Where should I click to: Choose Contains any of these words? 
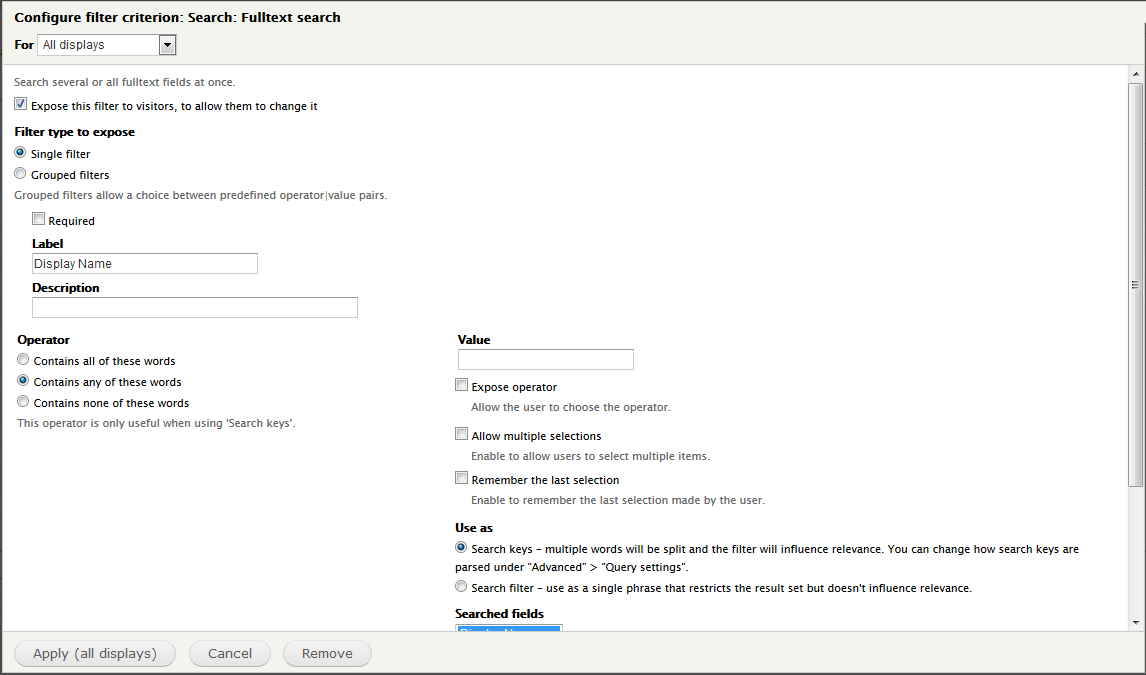coord(22,380)
